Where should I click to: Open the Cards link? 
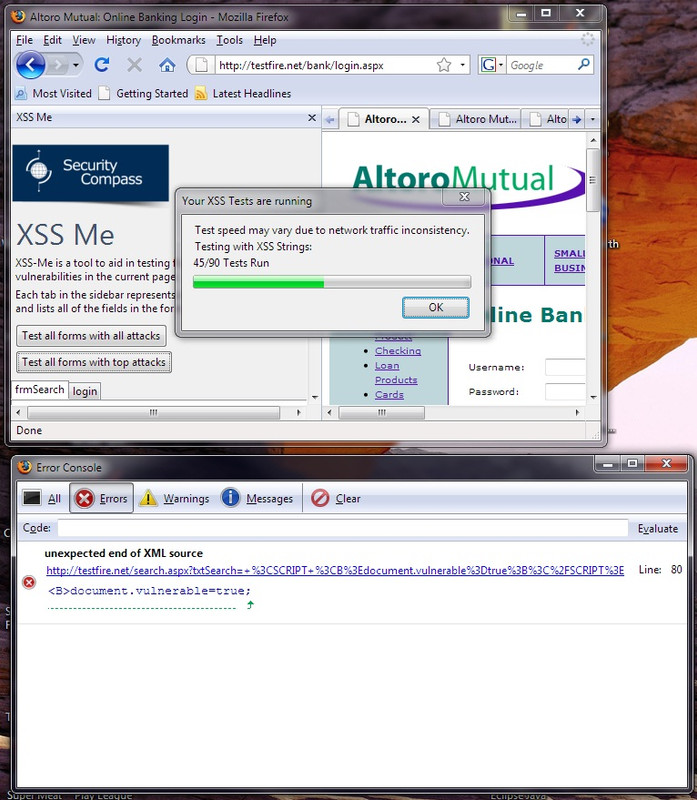click(x=389, y=395)
